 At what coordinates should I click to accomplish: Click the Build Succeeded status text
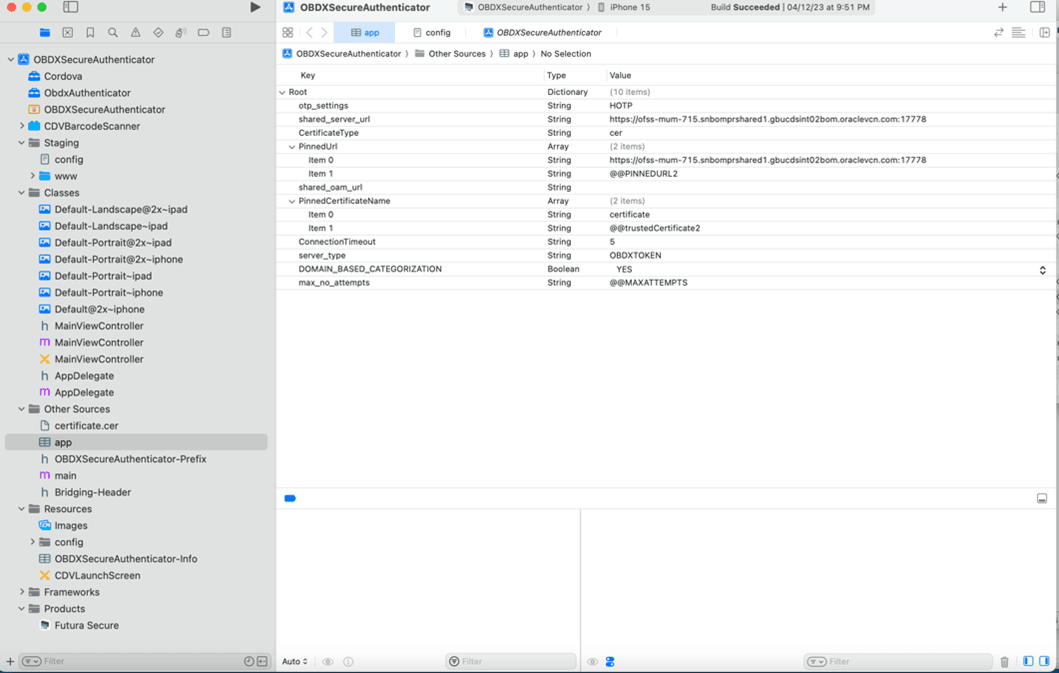tap(745, 7)
